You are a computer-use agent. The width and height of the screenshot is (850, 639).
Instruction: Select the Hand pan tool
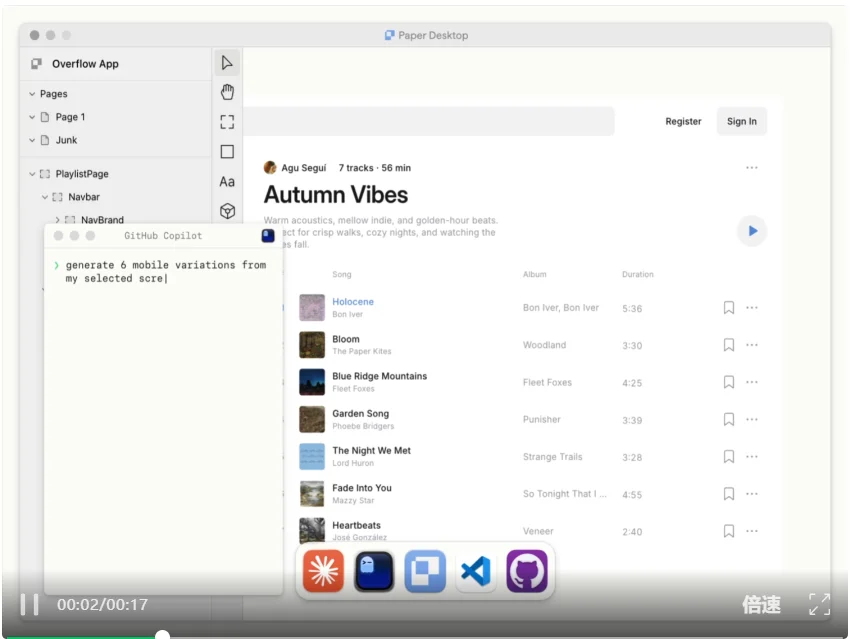(x=227, y=92)
